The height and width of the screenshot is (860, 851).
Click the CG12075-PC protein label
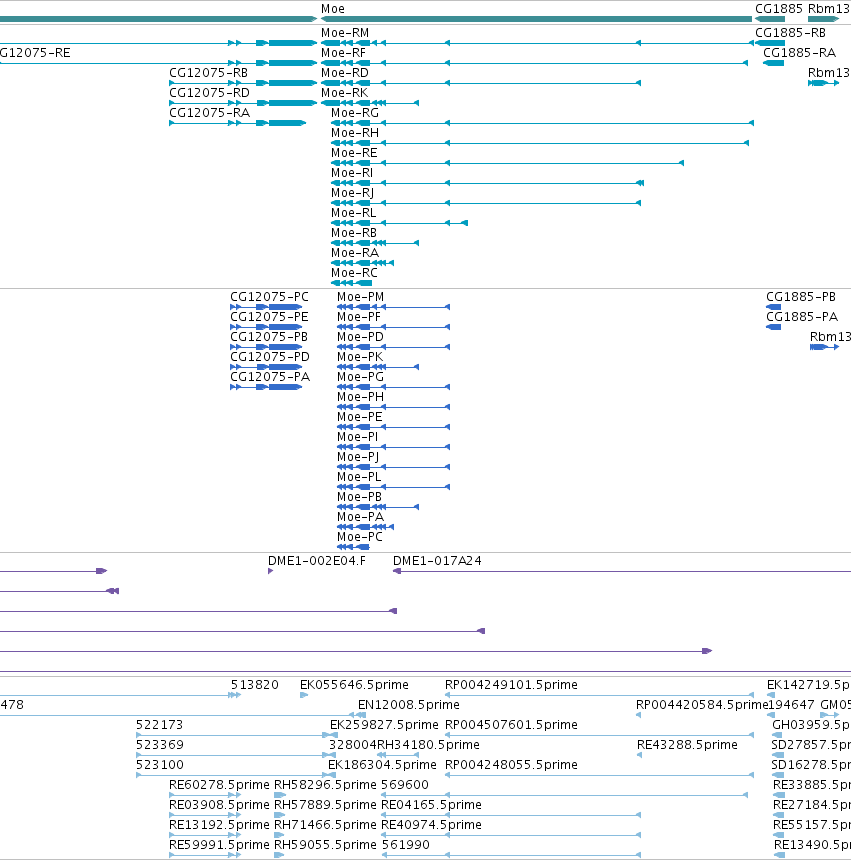269,297
